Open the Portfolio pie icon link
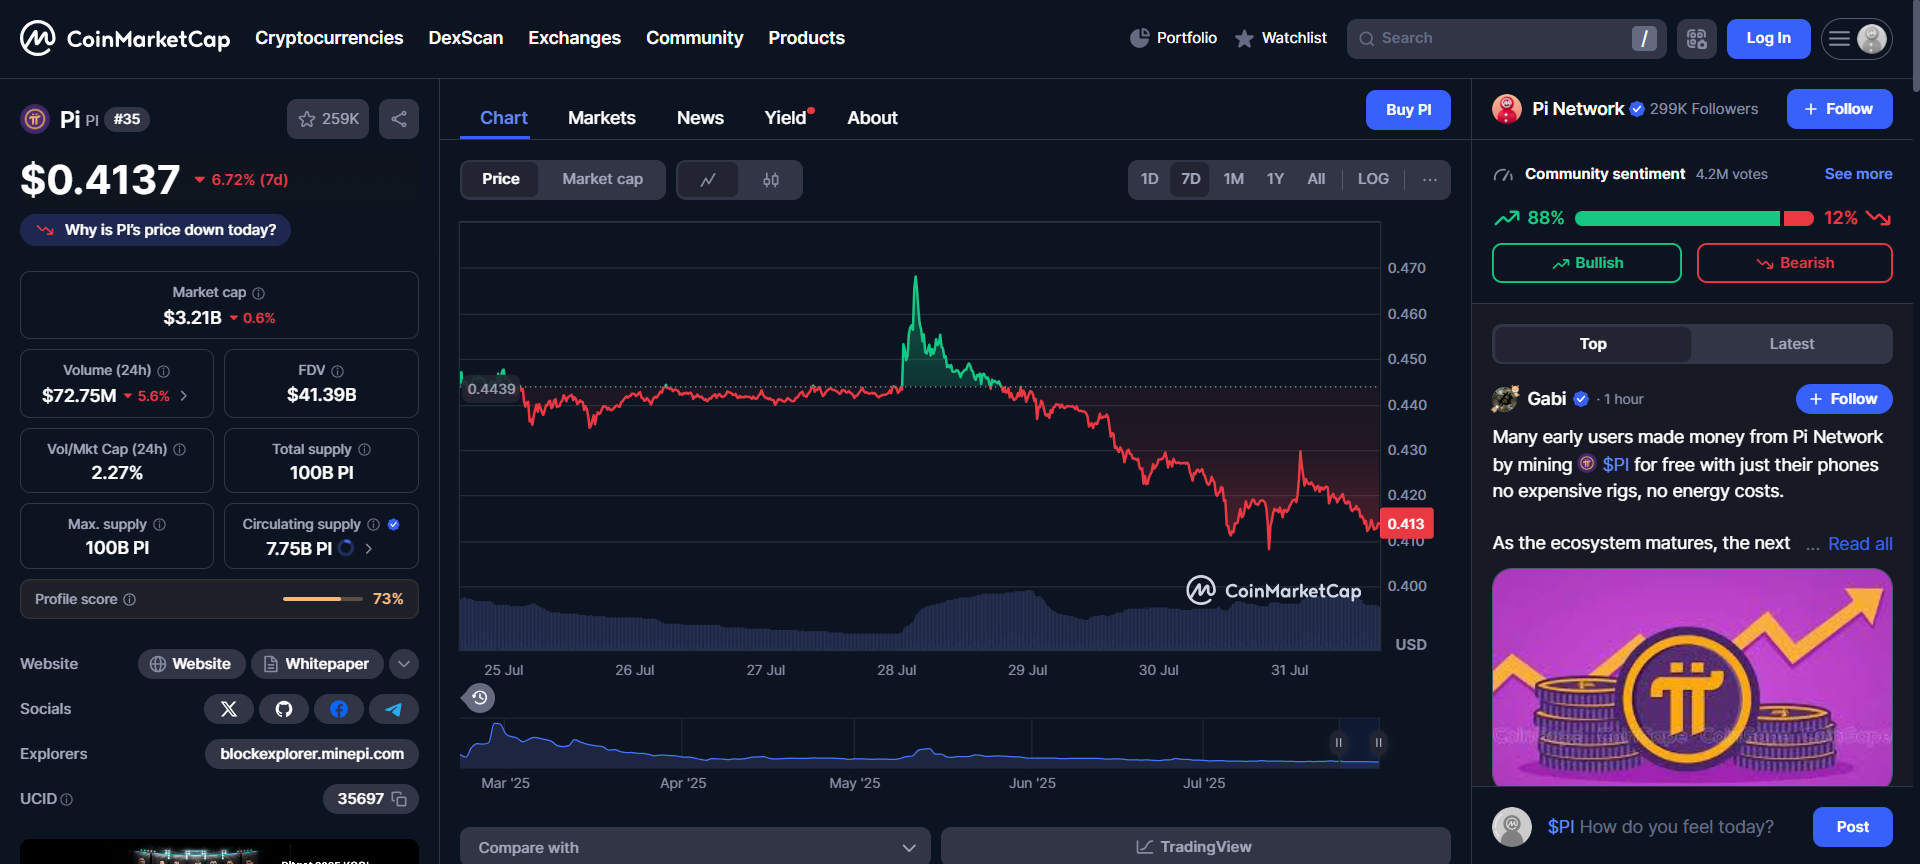 (1173, 38)
